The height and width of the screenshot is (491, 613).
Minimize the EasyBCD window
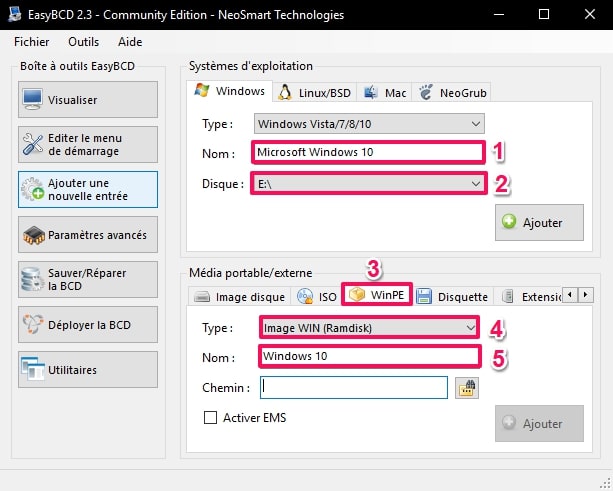pyautogui.click(x=499, y=14)
